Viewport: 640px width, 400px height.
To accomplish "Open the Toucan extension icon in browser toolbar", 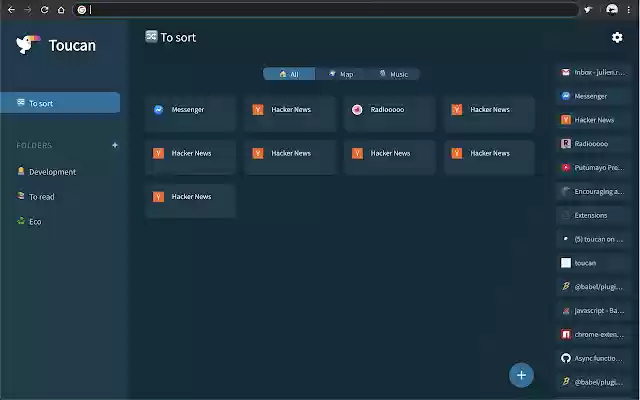I will (588, 10).
